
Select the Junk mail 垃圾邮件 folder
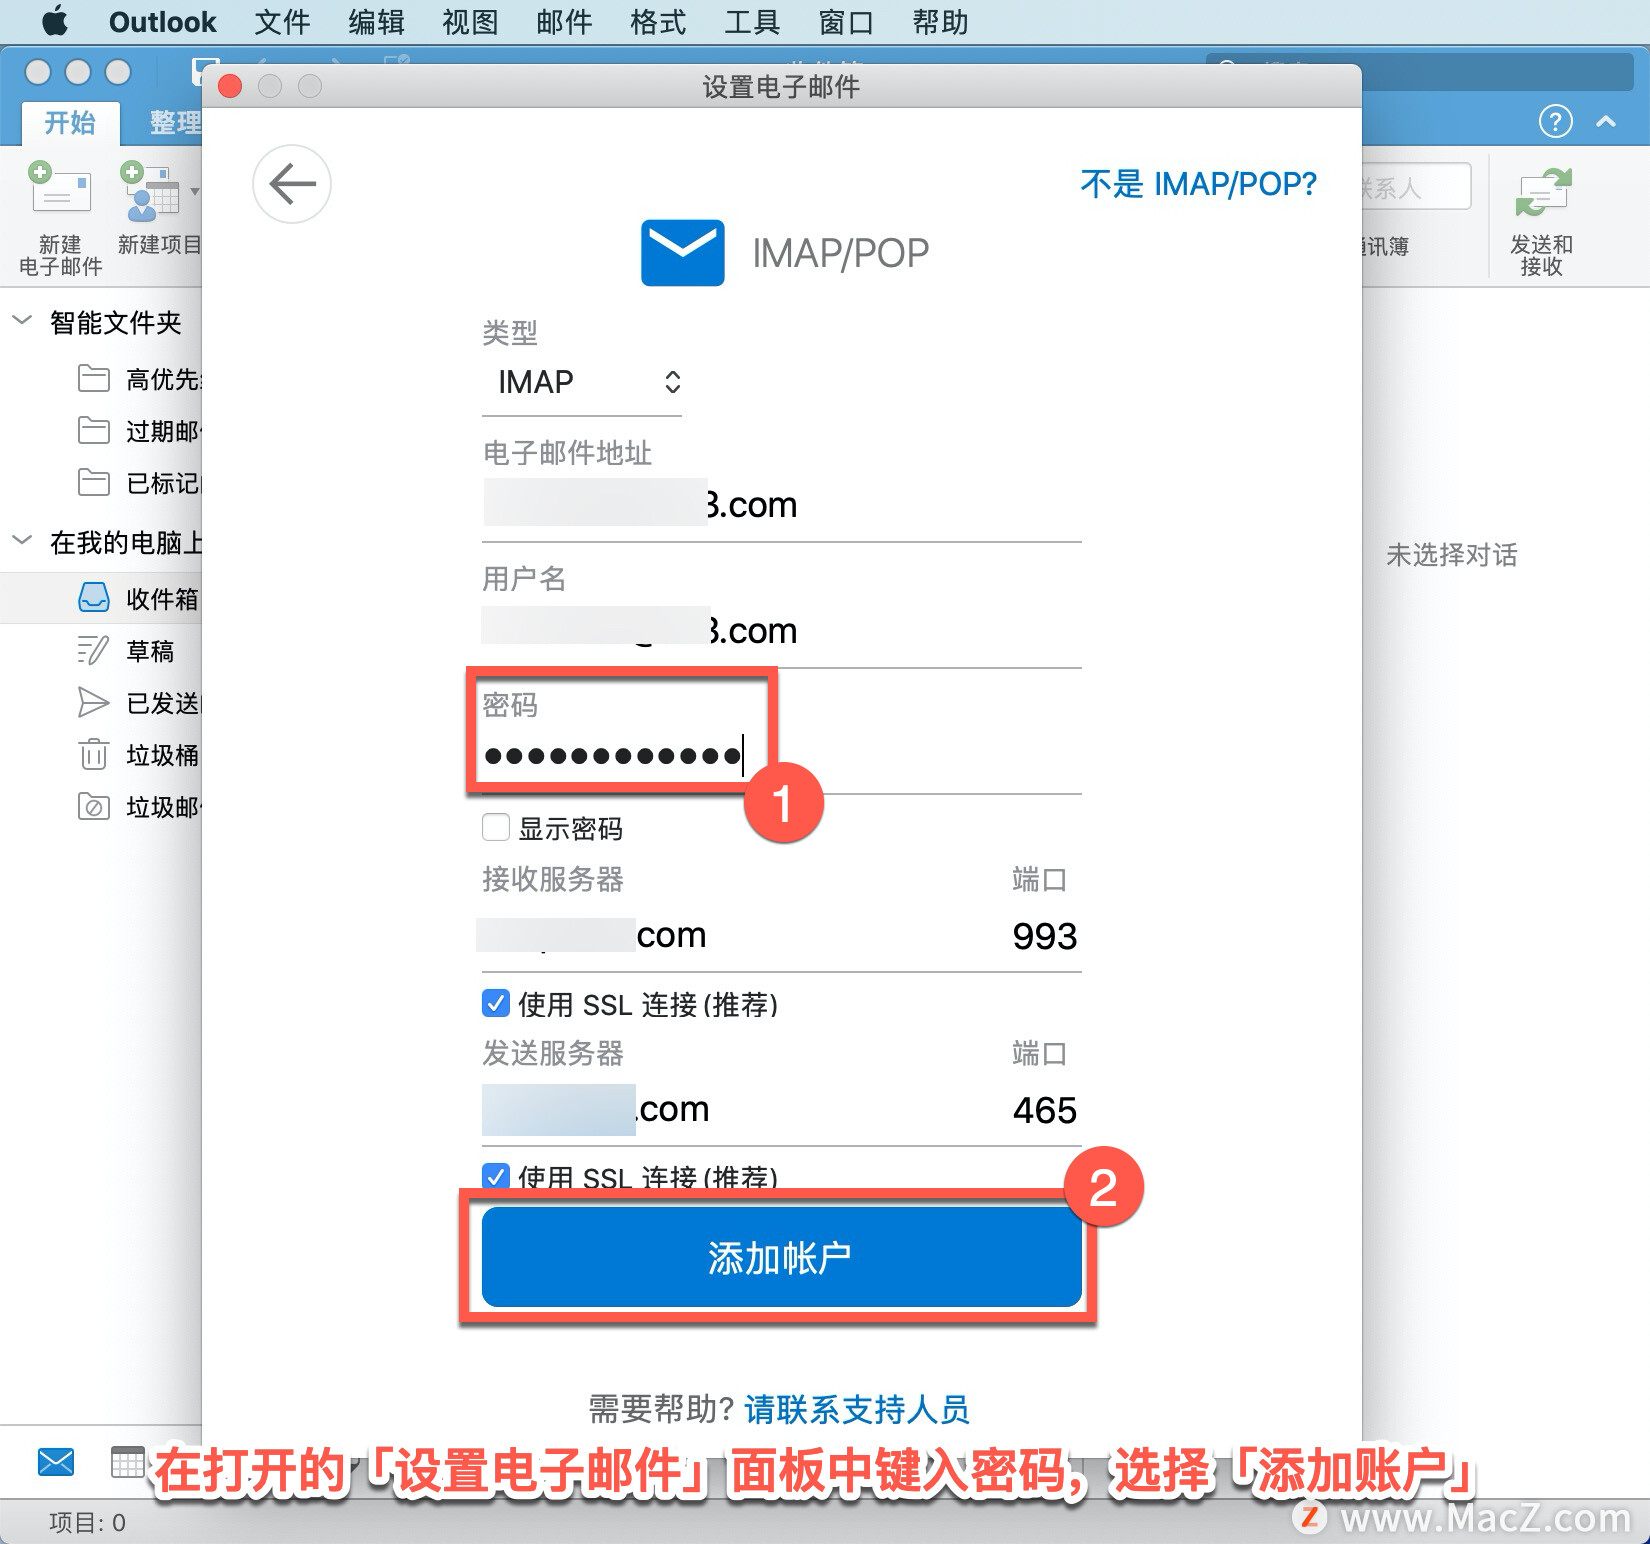(101, 807)
